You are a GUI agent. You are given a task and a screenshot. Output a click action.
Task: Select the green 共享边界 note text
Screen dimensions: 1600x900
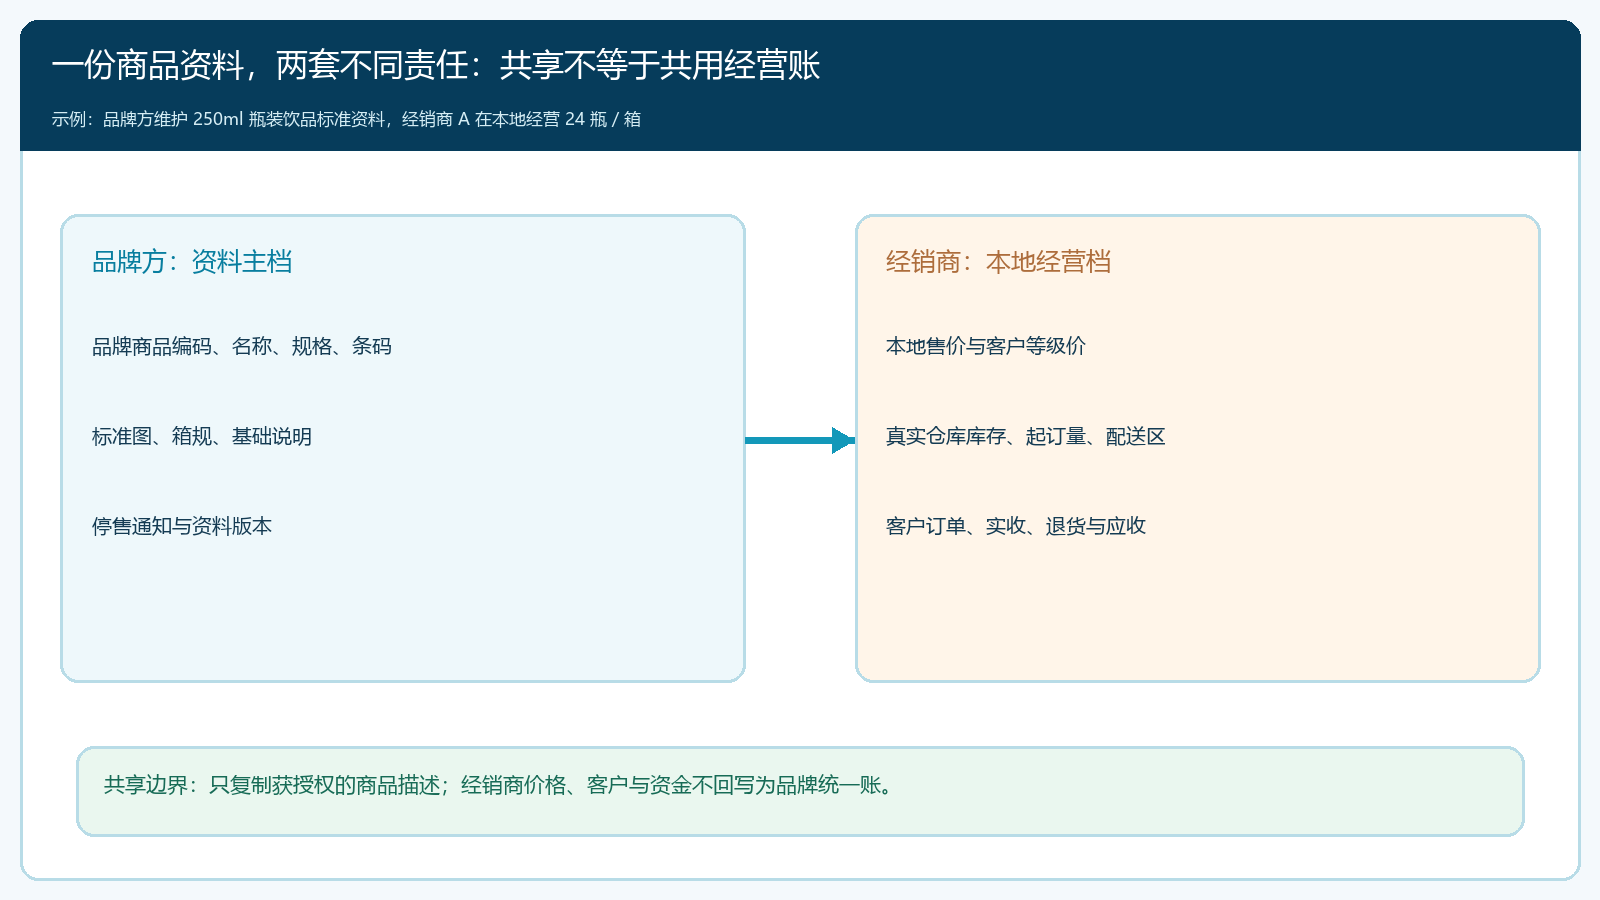pyautogui.click(x=498, y=785)
